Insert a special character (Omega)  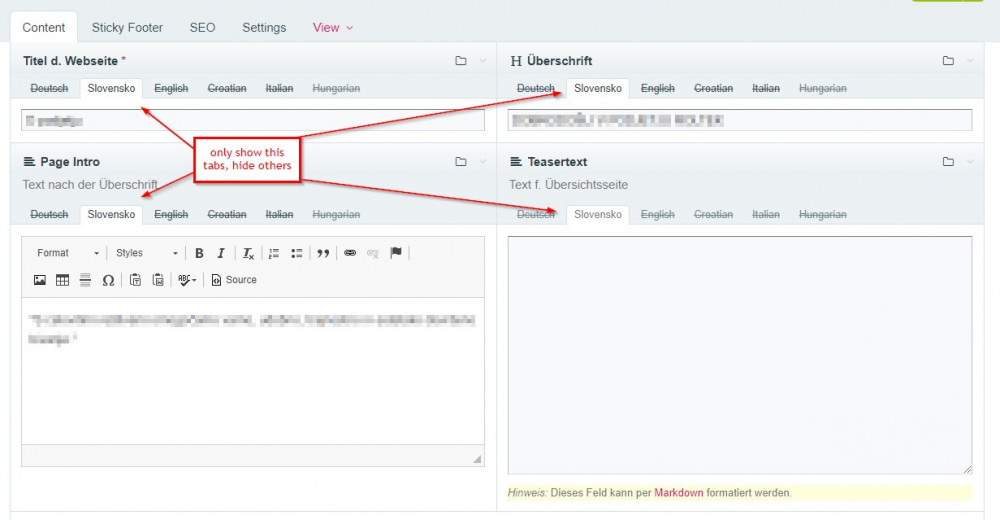tap(108, 280)
